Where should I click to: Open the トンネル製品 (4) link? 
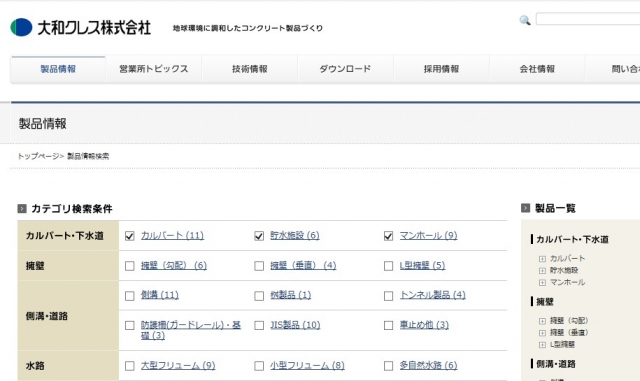coord(433,295)
